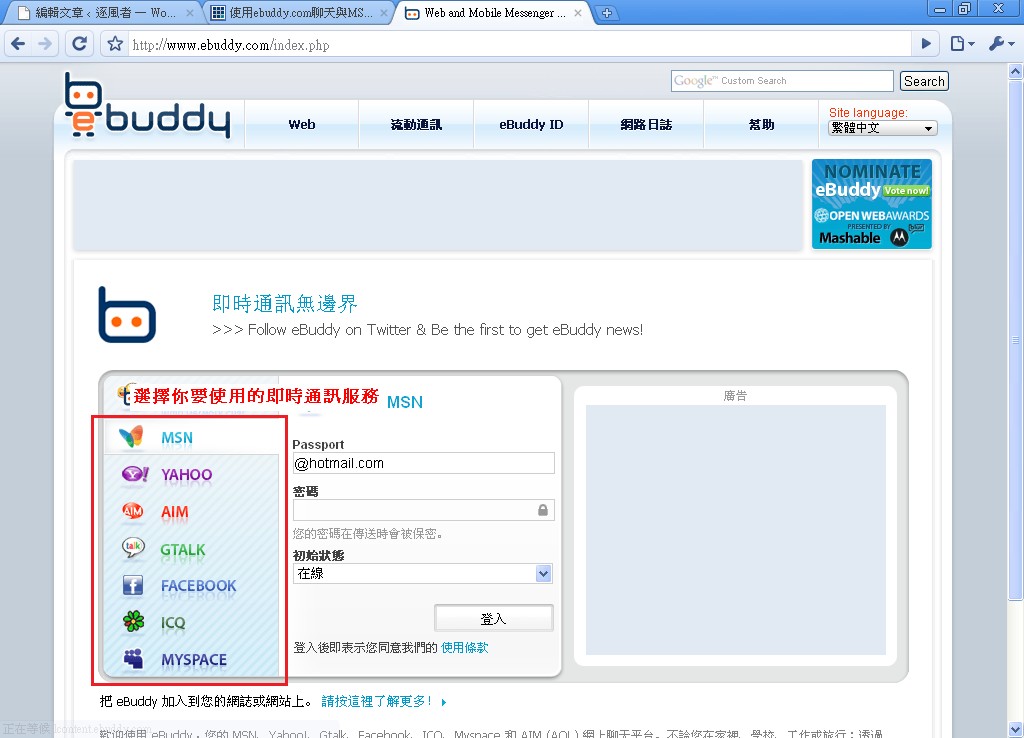Viewport: 1024px width, 738px height.
Task: Click the Go arrow next to the address bar
Action: tap(926, 44)
